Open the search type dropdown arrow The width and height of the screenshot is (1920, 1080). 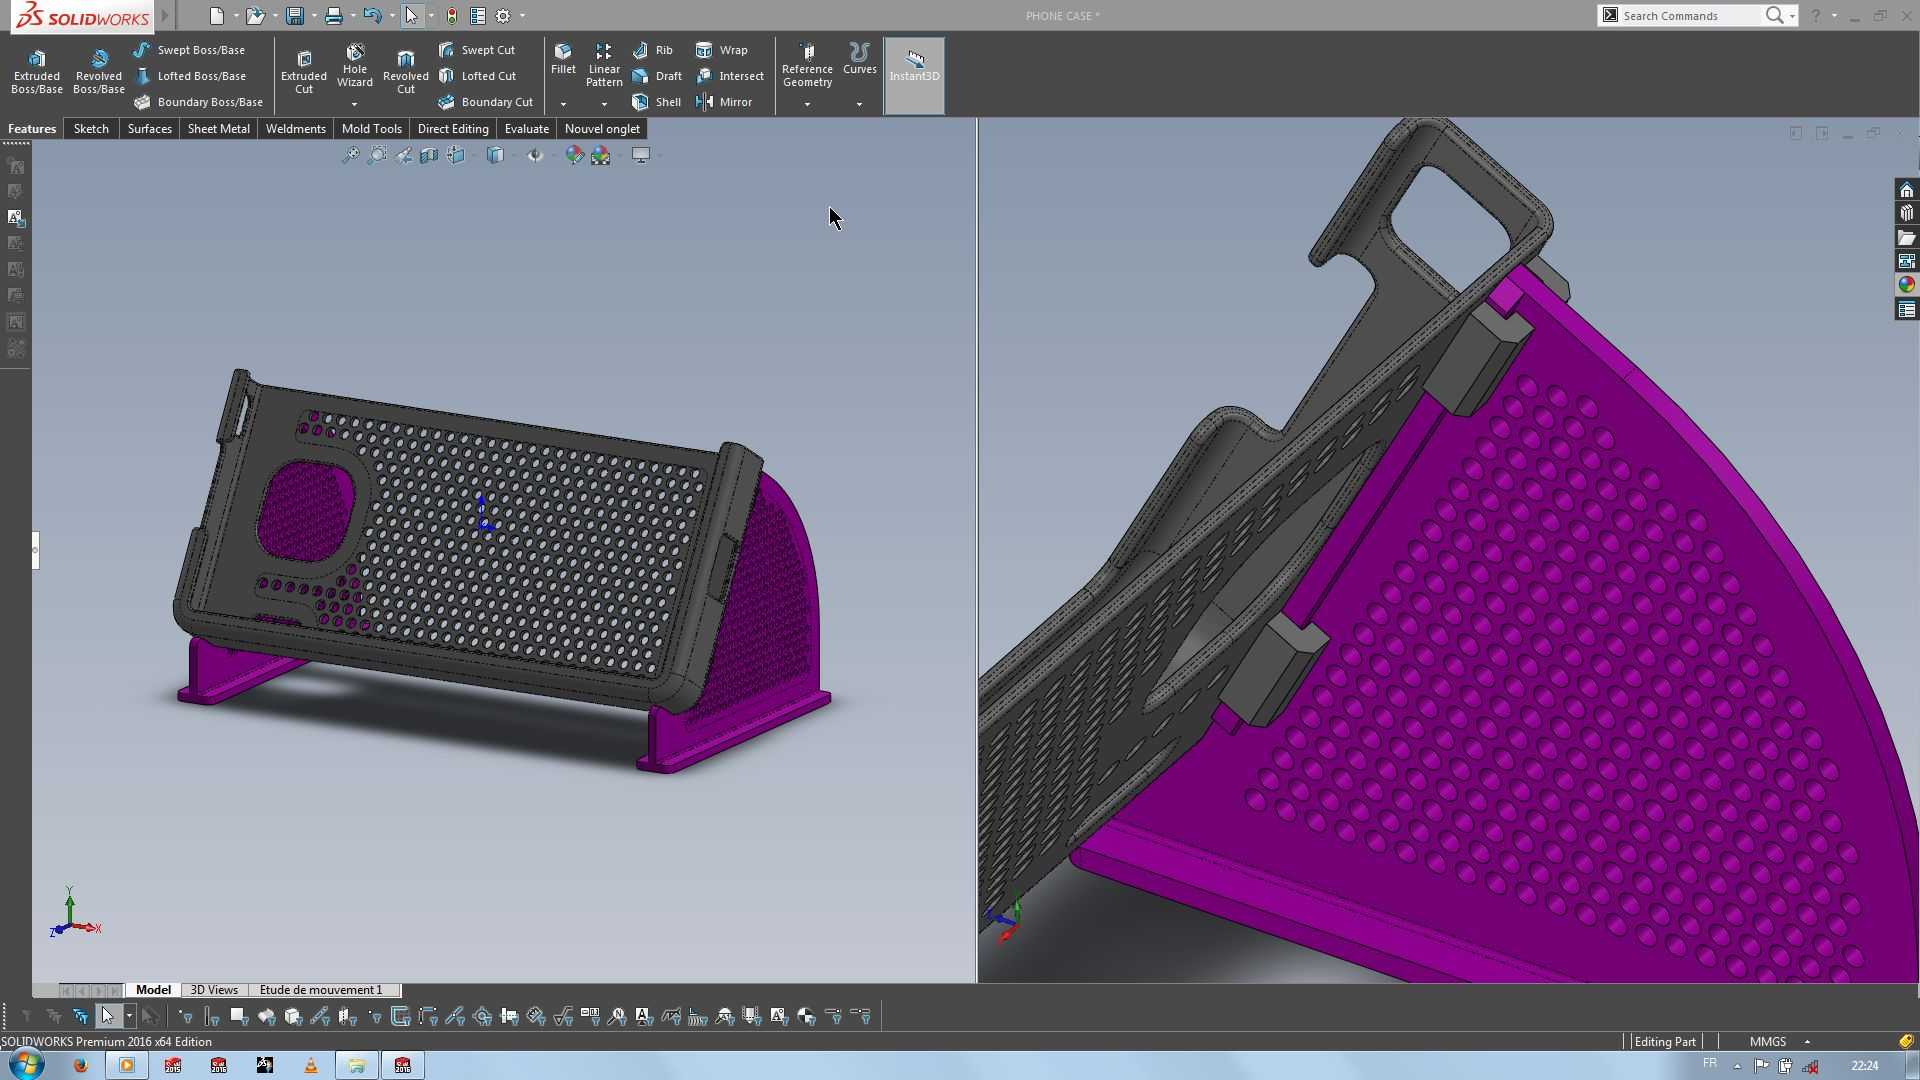point(1792,16)
